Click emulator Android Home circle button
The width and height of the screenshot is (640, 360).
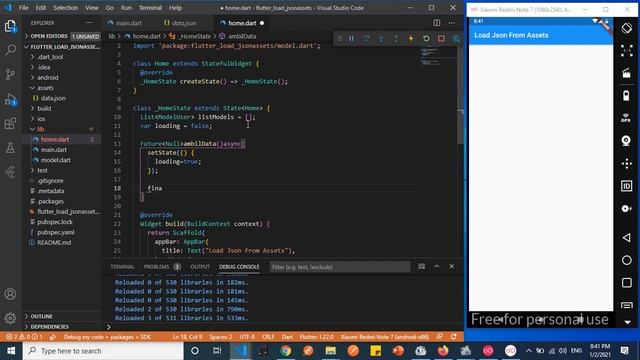627,260
